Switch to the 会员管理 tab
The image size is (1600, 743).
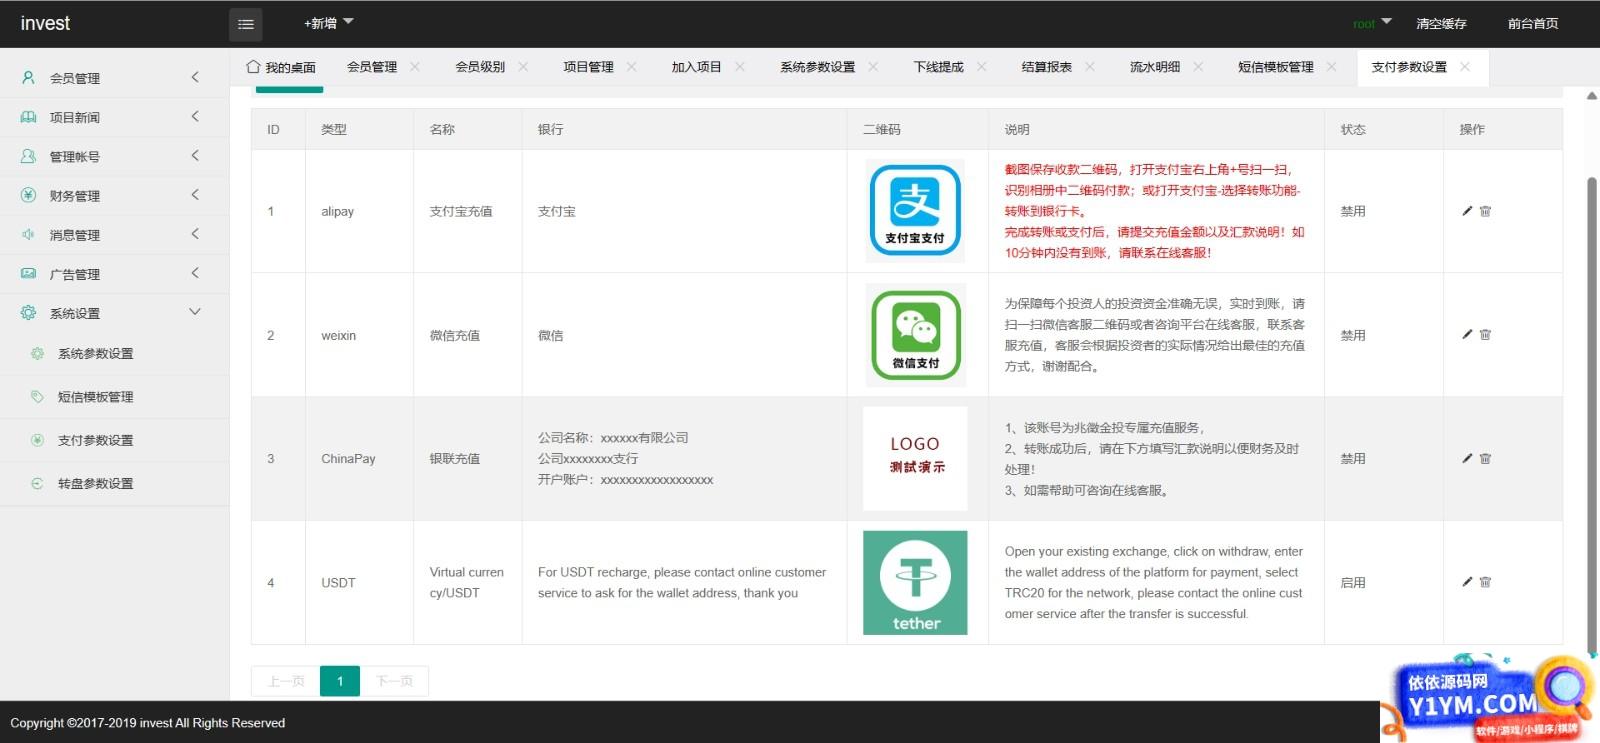(x=372, y=67)
